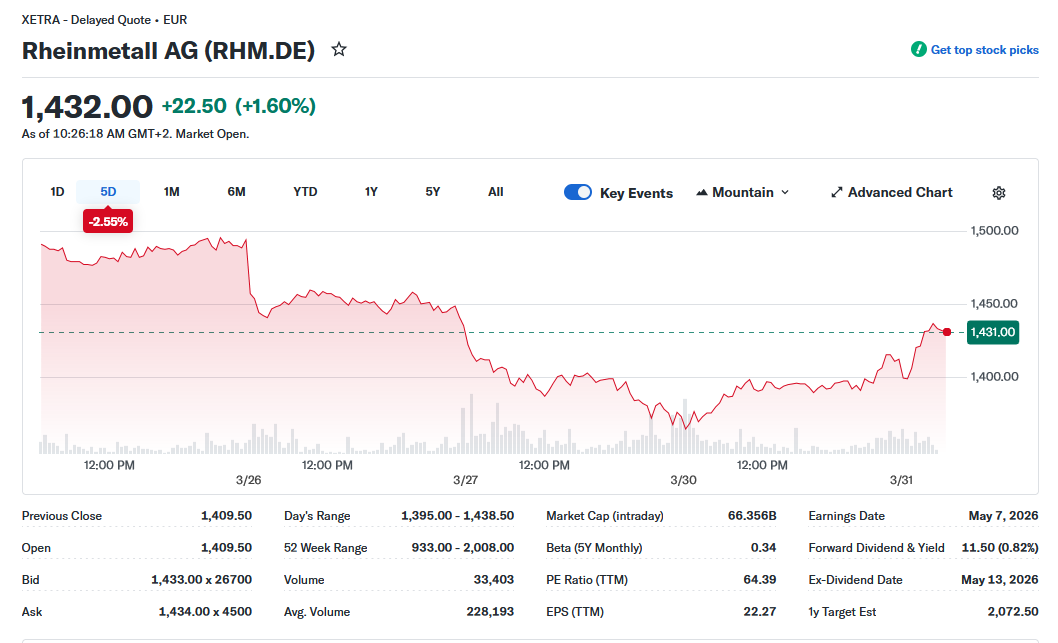Select the 1D time range
Screen dimensions: 1058x643
pos(57,192)
